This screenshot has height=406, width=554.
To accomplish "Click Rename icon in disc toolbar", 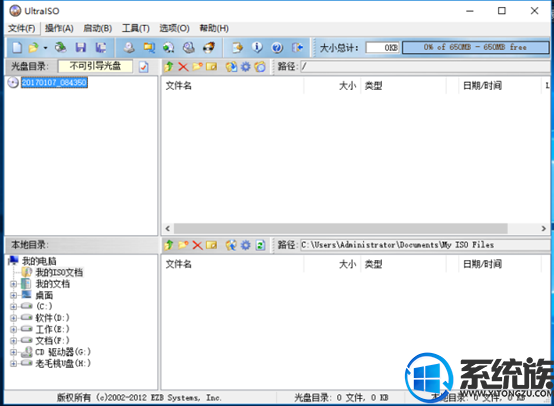I will [x=211, y=66].
